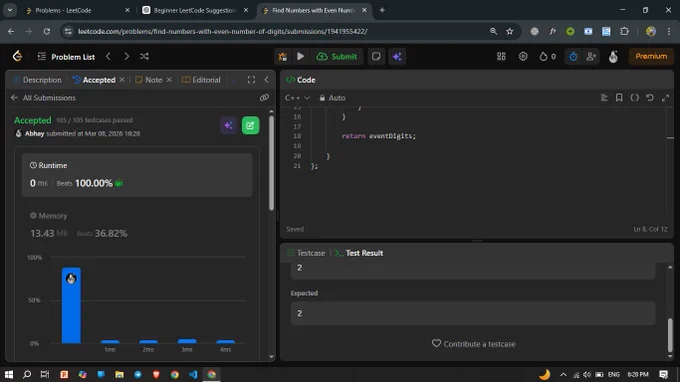Viewport: 680px width, 382px height.
Task: Open invite collaborator icon
Action: [x=591, y=56]
